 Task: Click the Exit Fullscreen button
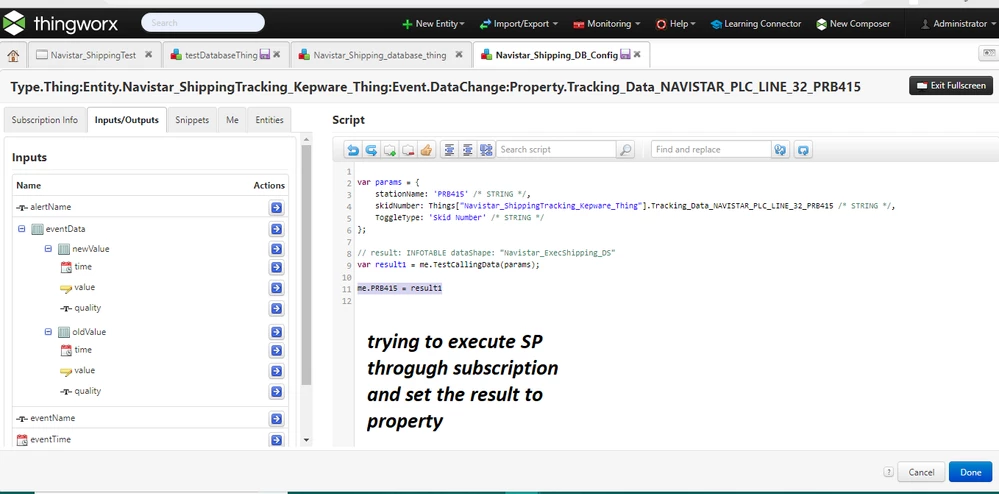(951, 85)
